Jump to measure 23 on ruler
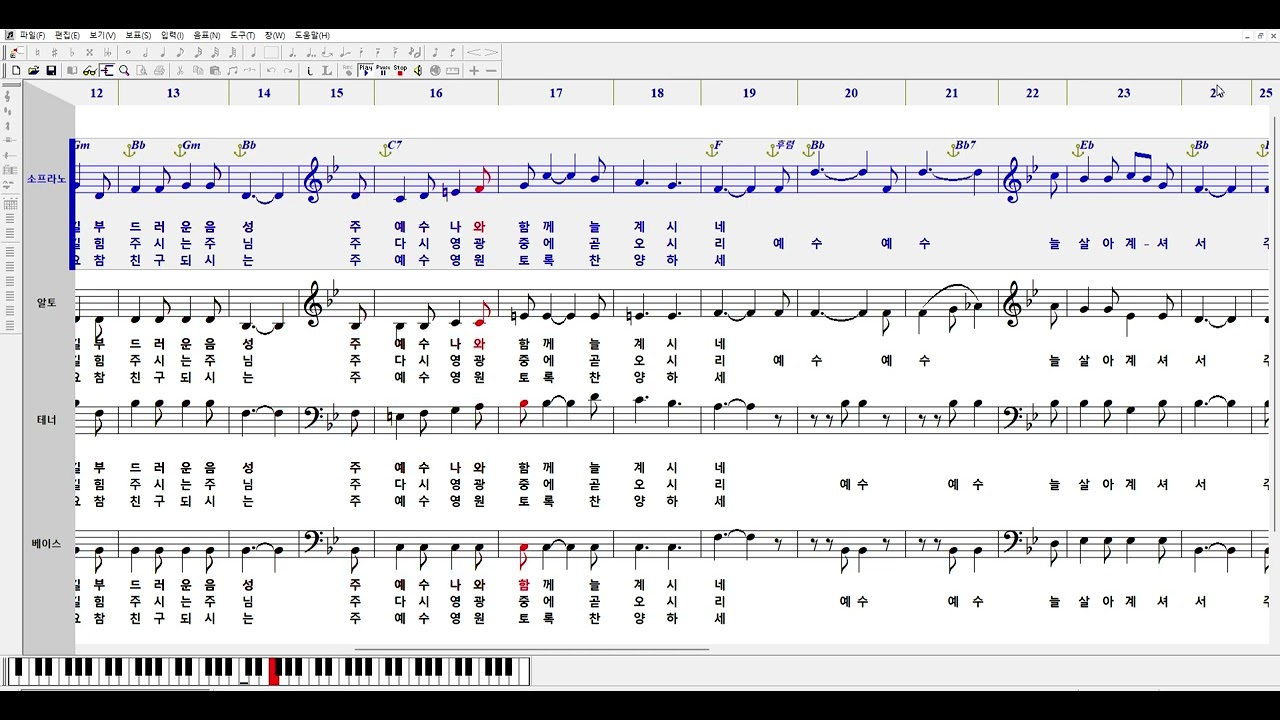Image resolution: width=1280 pixels, height=720 pixels. 1124,93
